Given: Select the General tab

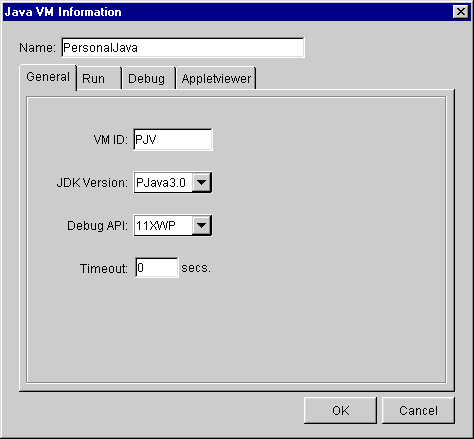Looking at the screenshot, I should [48, 77].
